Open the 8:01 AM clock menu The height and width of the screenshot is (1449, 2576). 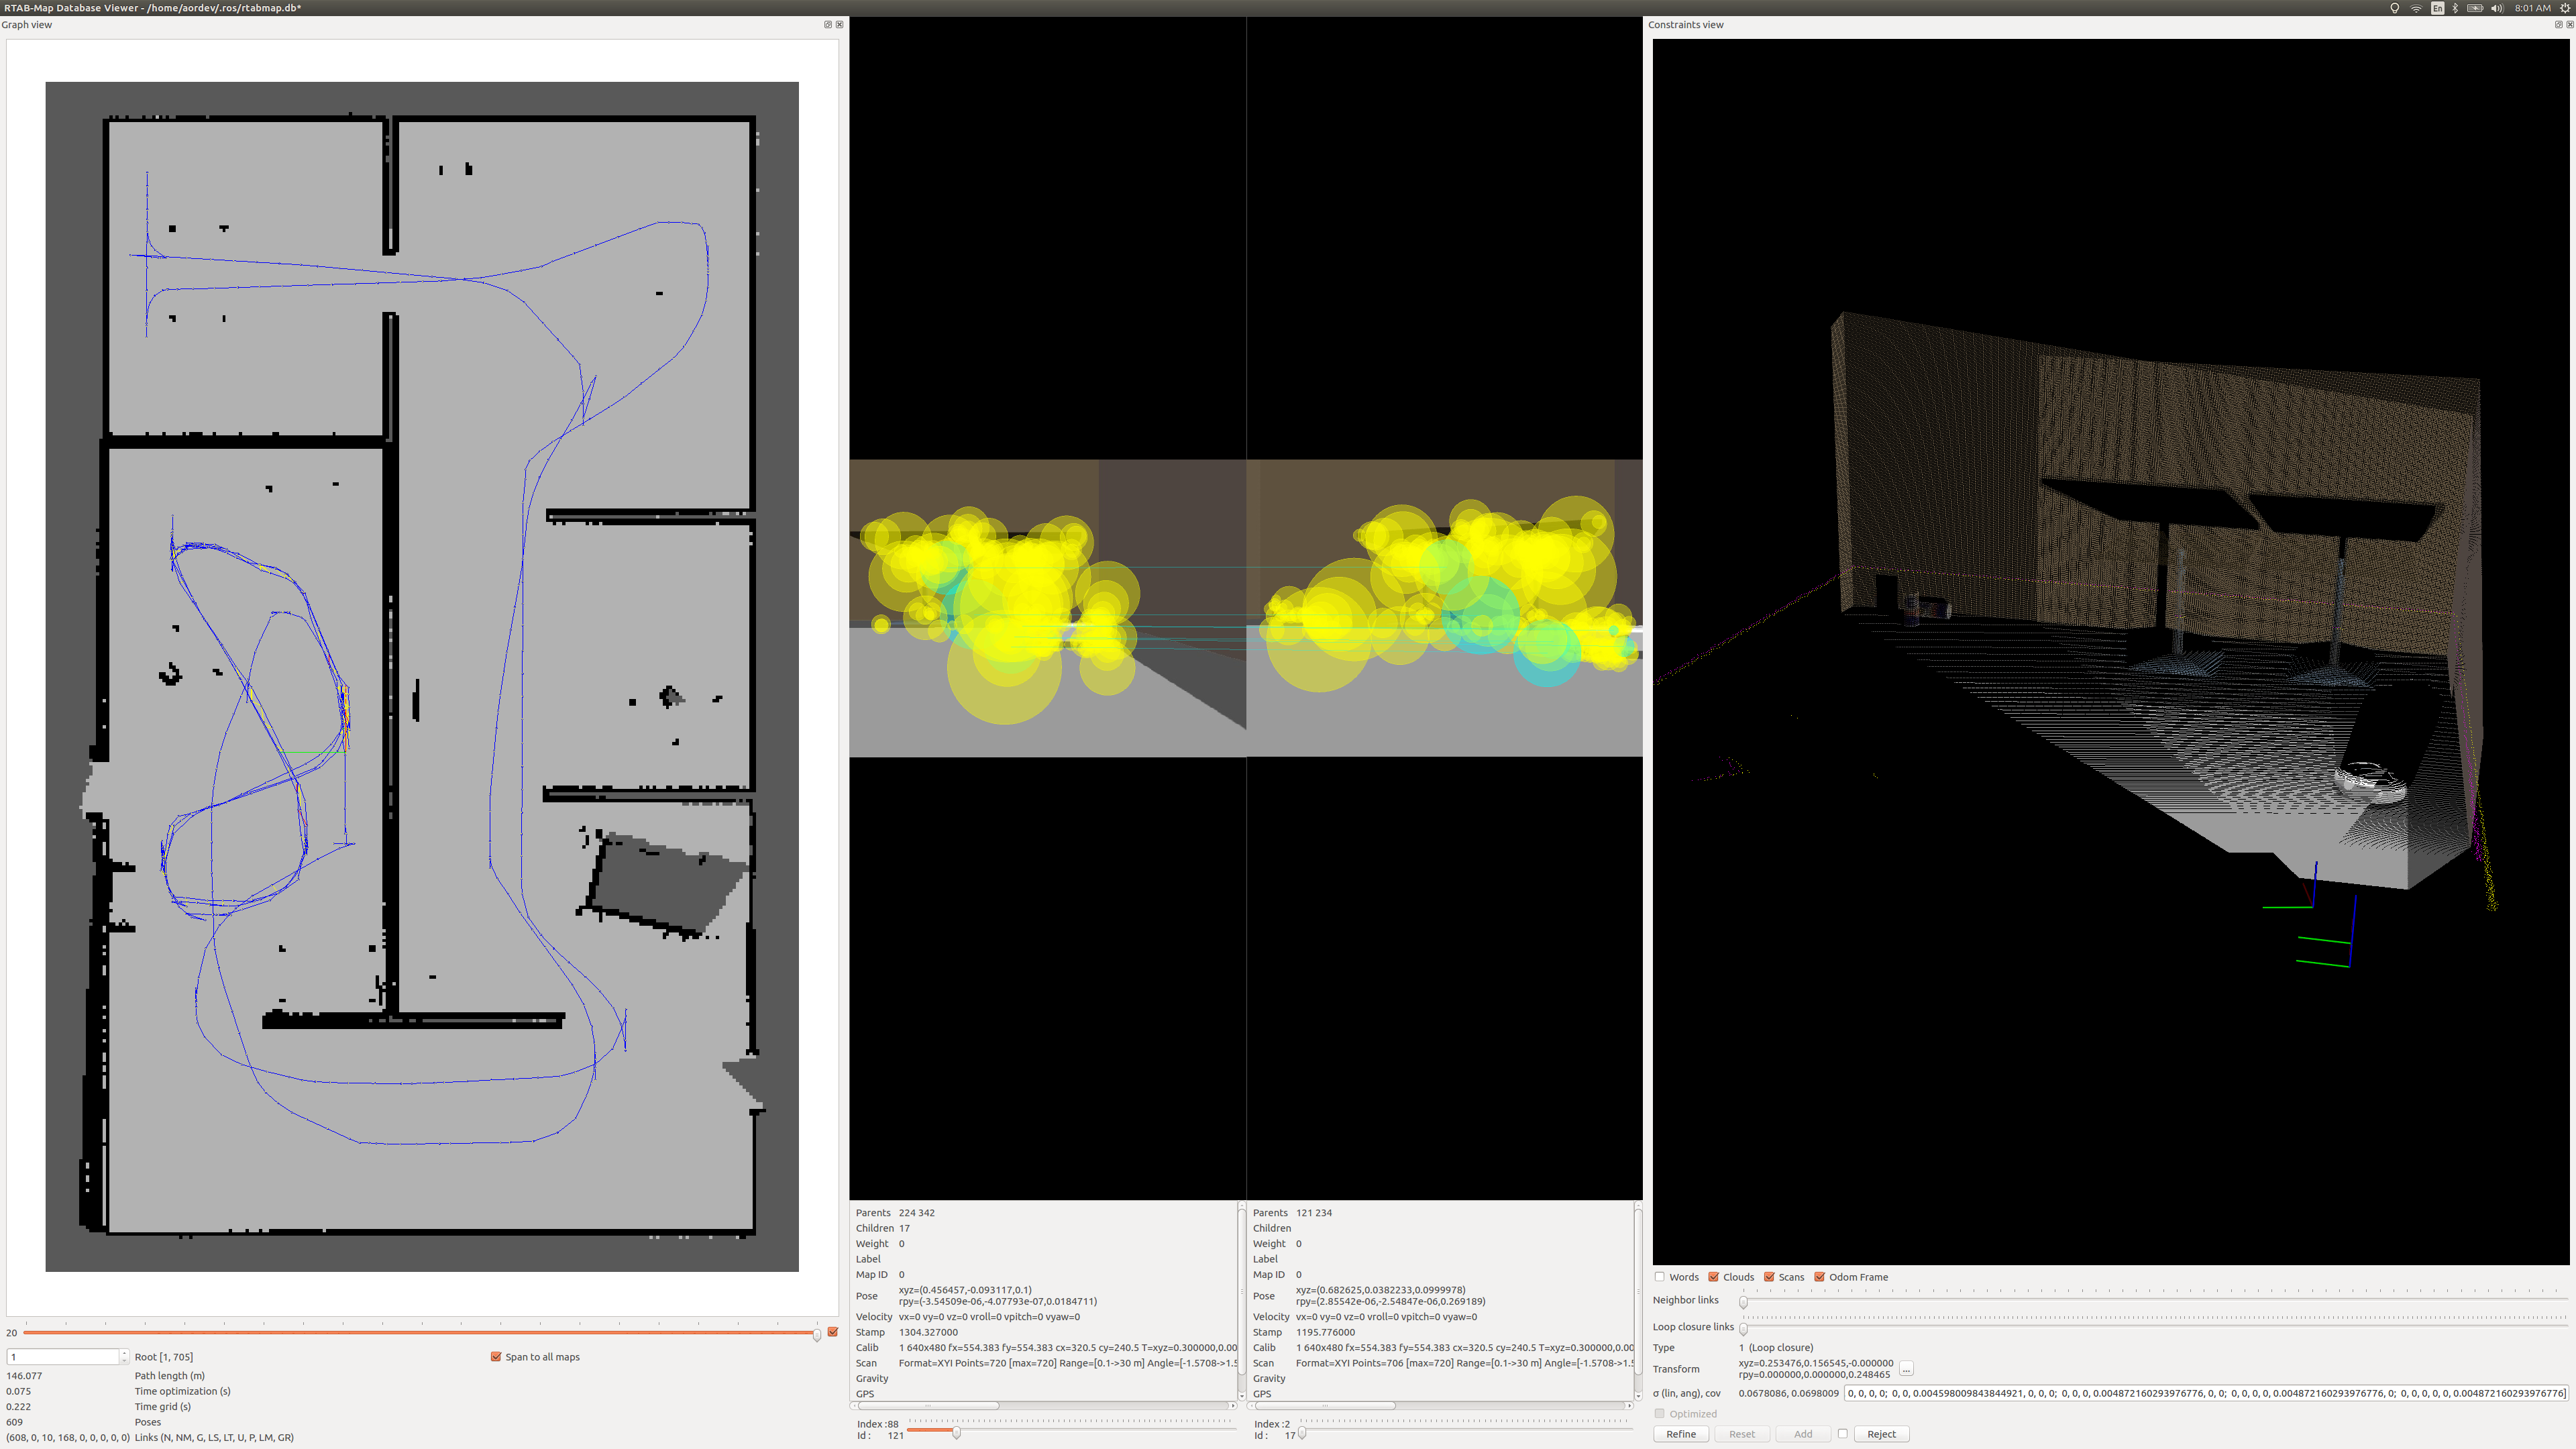coord(2532,8)
